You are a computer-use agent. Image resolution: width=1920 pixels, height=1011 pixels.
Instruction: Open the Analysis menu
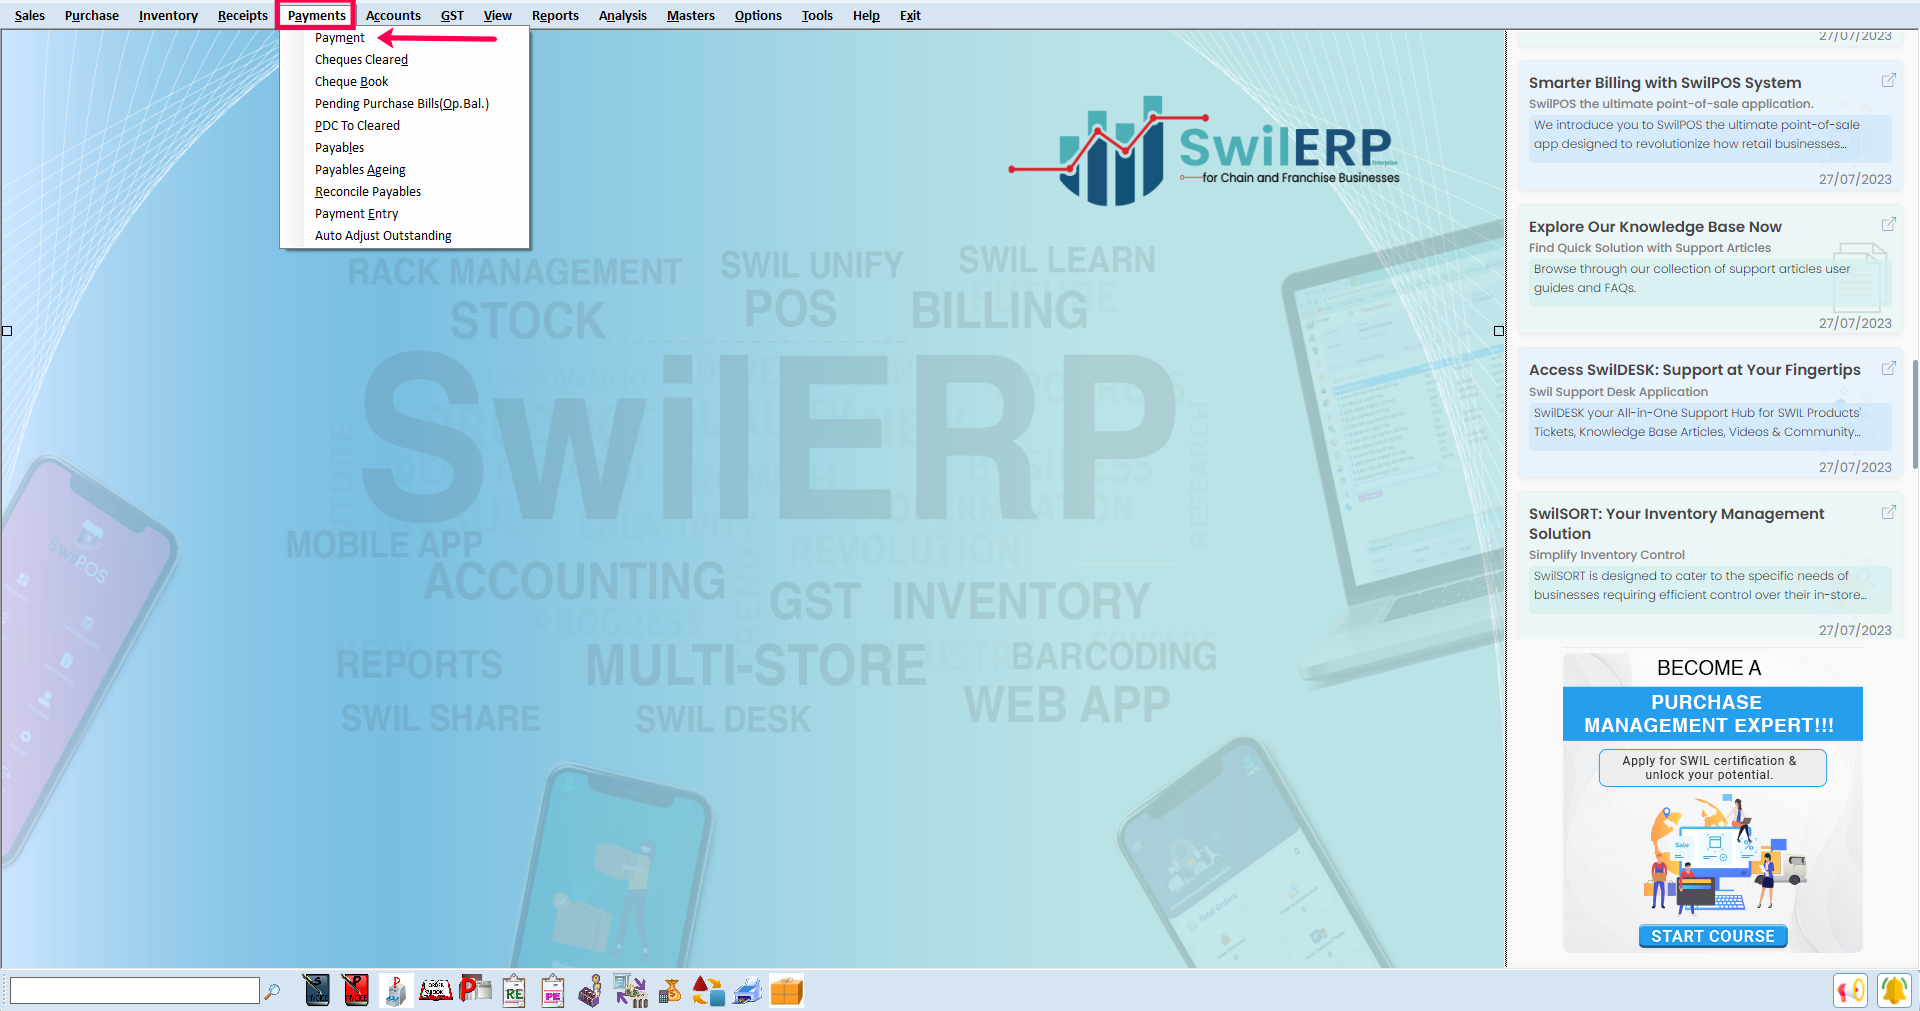(x=623, y=15)
